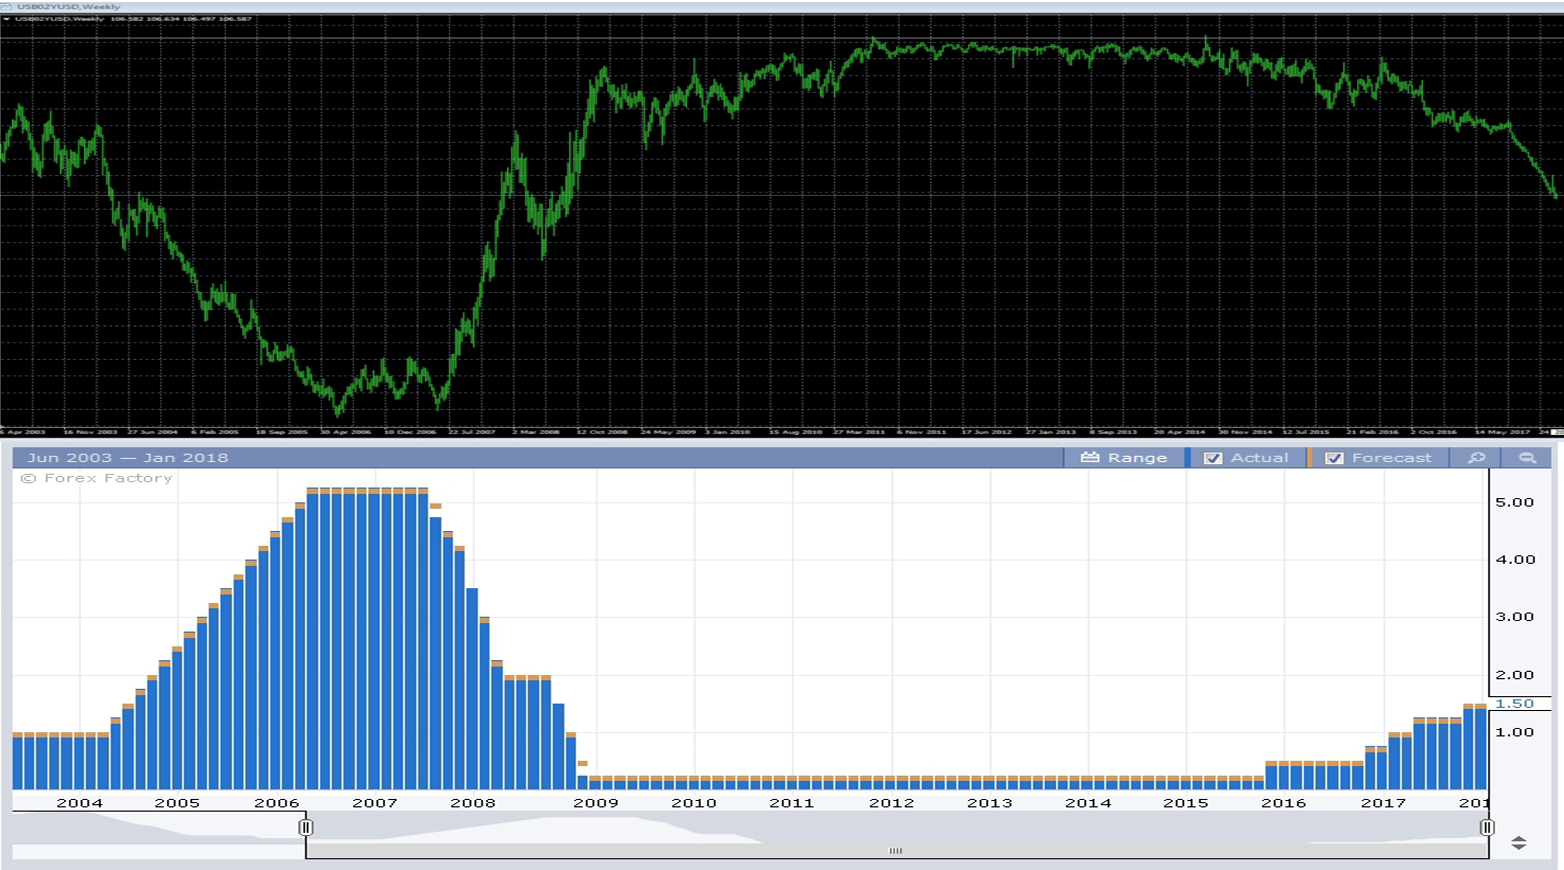Click the left range slider handle

pyautogui.click(x=306, y=827)
